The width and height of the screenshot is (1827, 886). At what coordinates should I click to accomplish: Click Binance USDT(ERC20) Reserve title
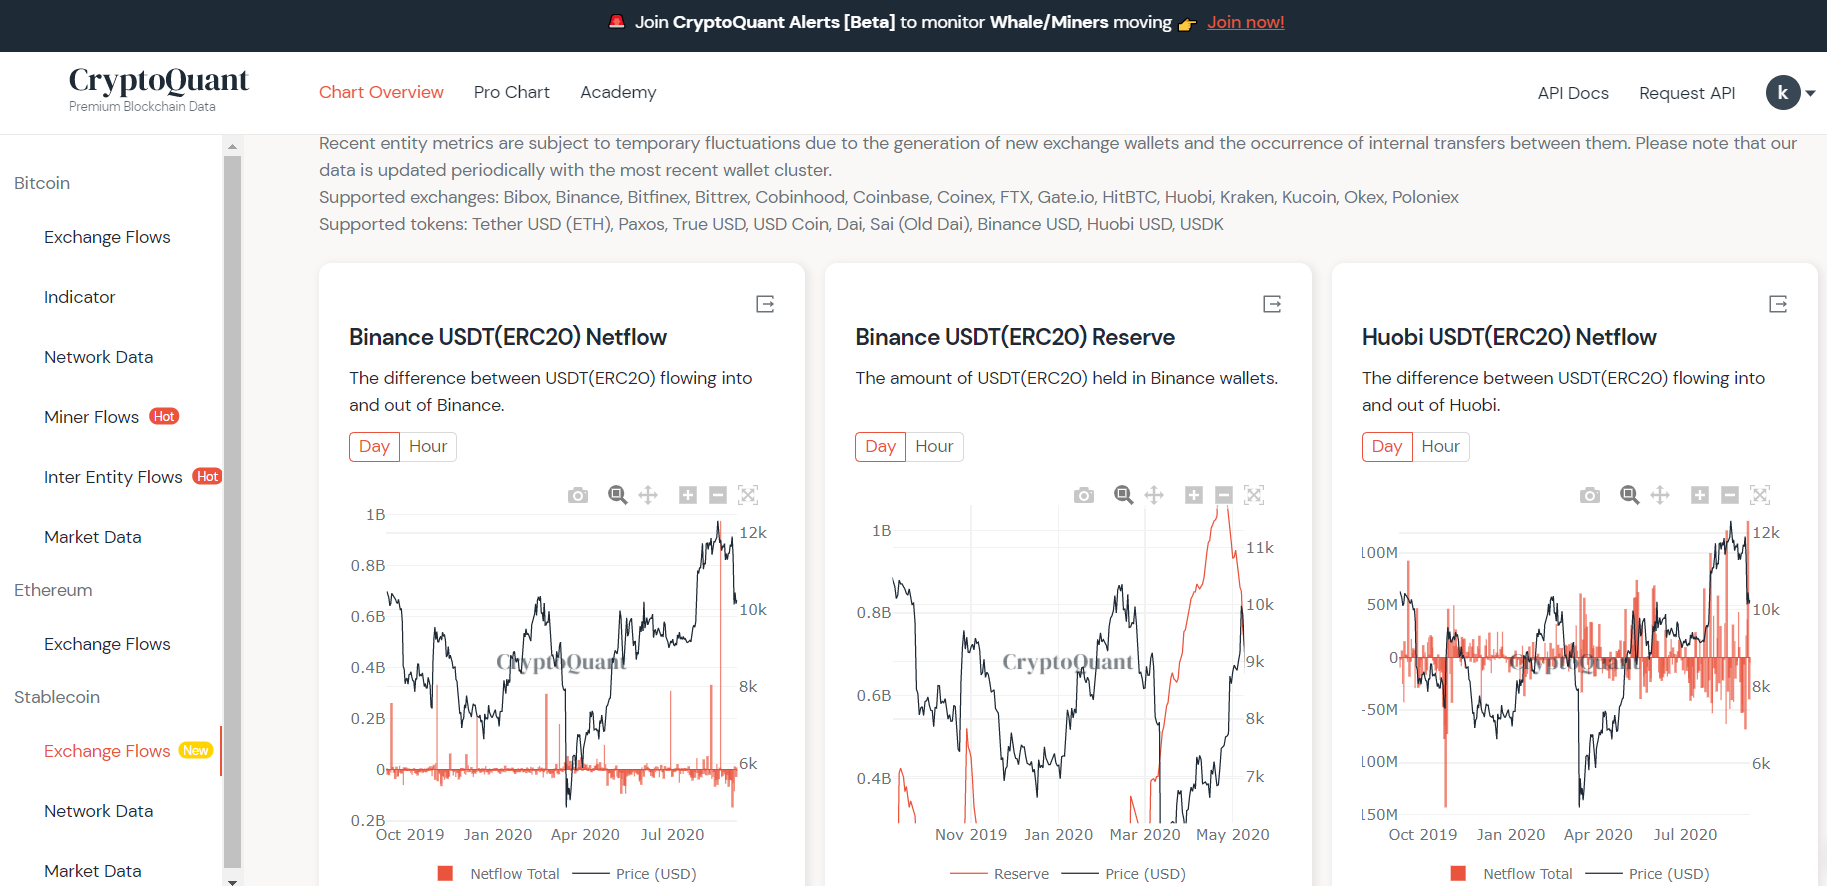point(1015,337)
